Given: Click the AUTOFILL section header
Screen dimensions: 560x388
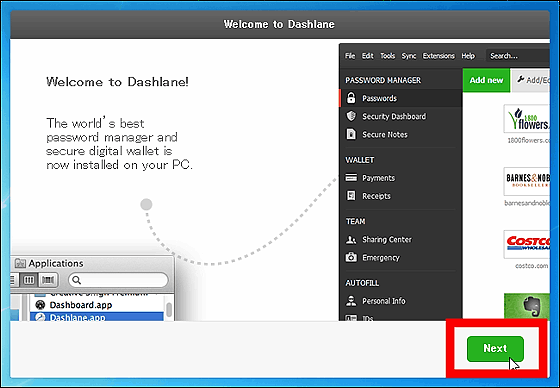Looking at the screenshot, I should tap(362, 283).
